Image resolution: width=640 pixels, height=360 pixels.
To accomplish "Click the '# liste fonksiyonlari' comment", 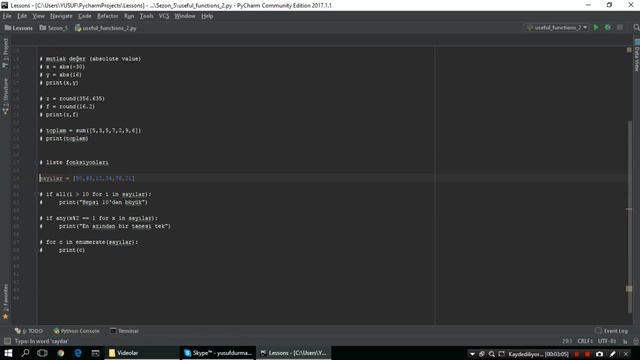I will pyautogui.click(x=74, y=162).
